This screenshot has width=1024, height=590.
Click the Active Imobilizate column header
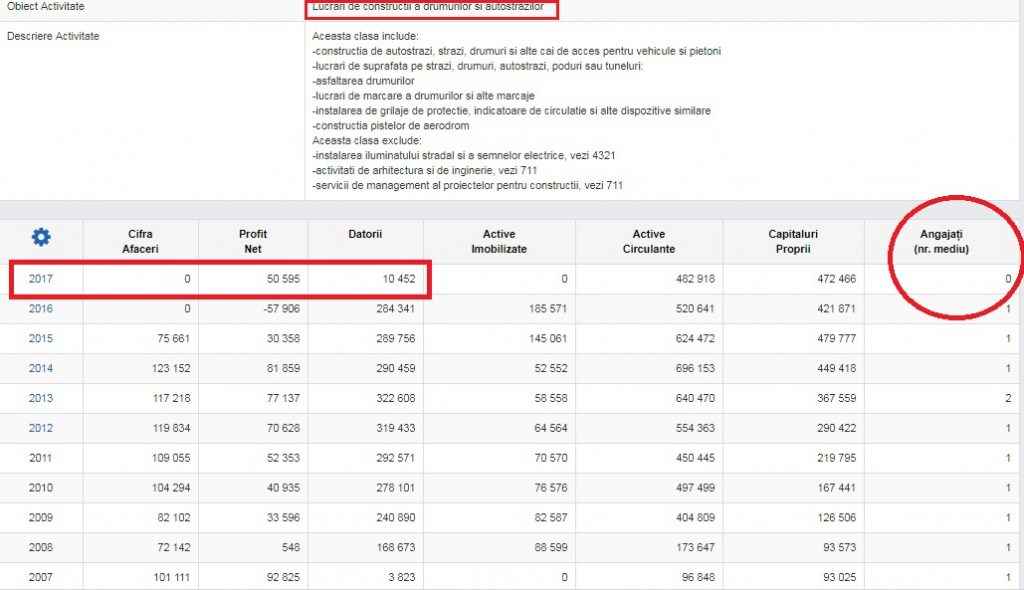coord(499,241)
